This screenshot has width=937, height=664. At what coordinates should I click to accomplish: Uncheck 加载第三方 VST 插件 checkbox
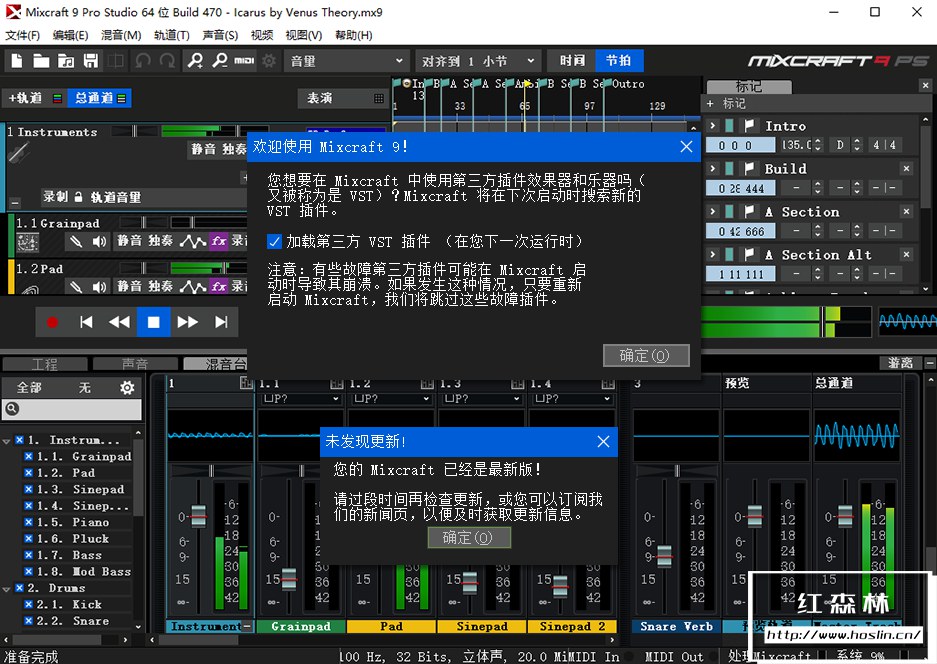pos(274,241)
